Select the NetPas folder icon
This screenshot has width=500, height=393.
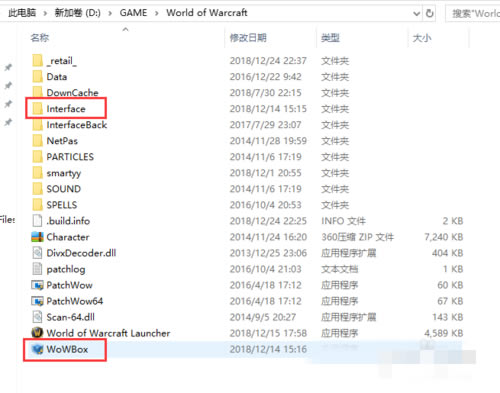(38, 141)
